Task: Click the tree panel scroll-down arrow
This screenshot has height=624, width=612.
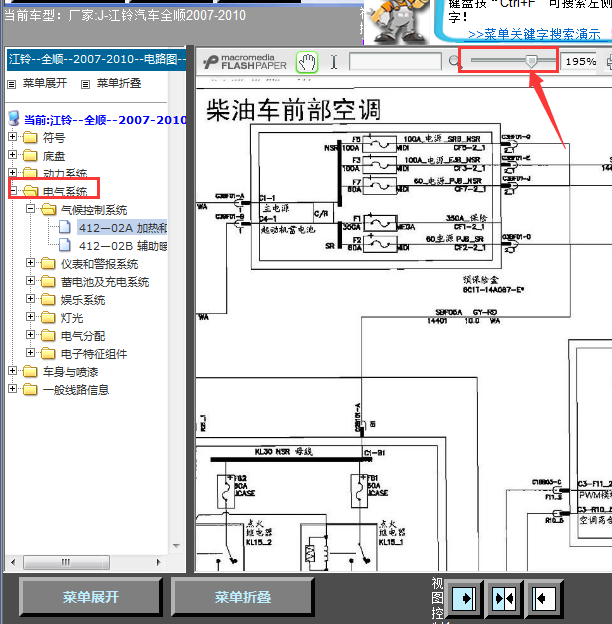Action: pyautogui.click(x=176, y=546)
